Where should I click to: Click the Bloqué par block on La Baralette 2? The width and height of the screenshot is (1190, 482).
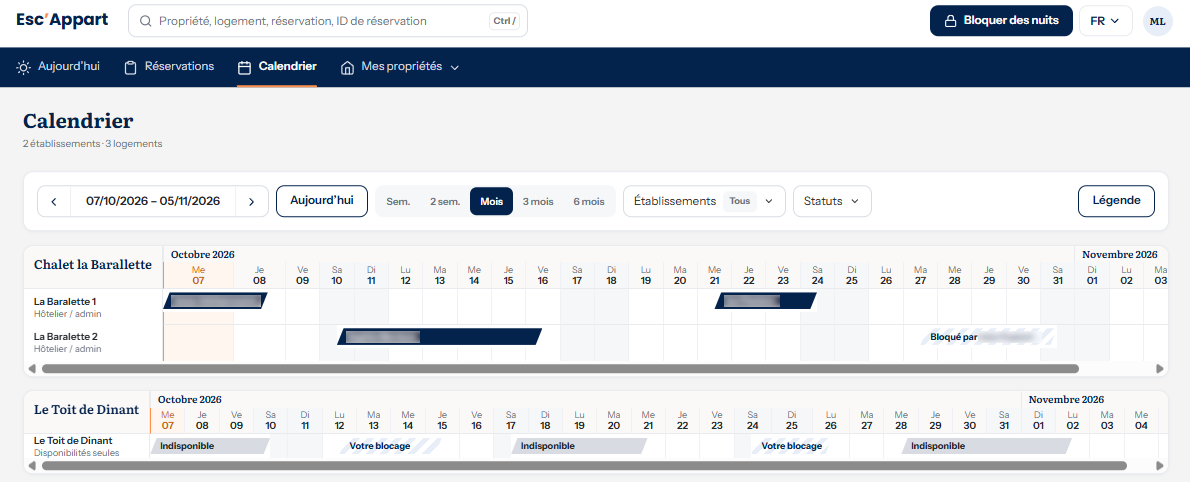pos(987,337)
